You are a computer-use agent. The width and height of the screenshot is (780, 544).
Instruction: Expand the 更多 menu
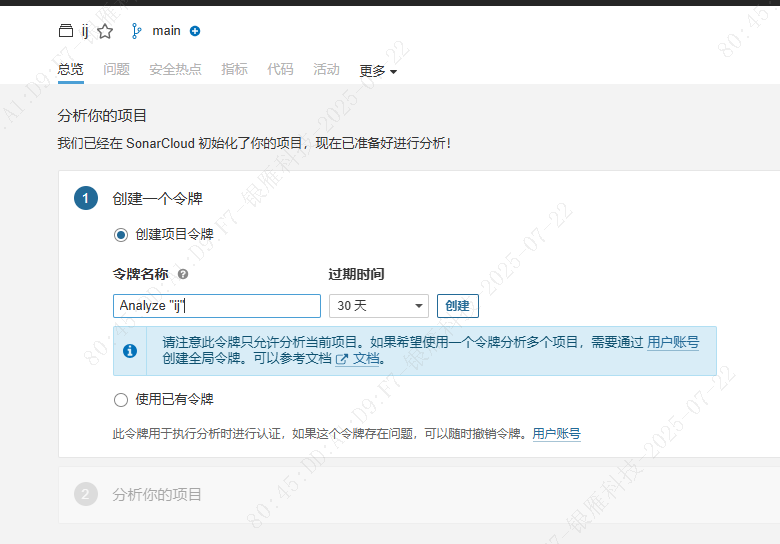pyautogui.click(x=378, y=71)
